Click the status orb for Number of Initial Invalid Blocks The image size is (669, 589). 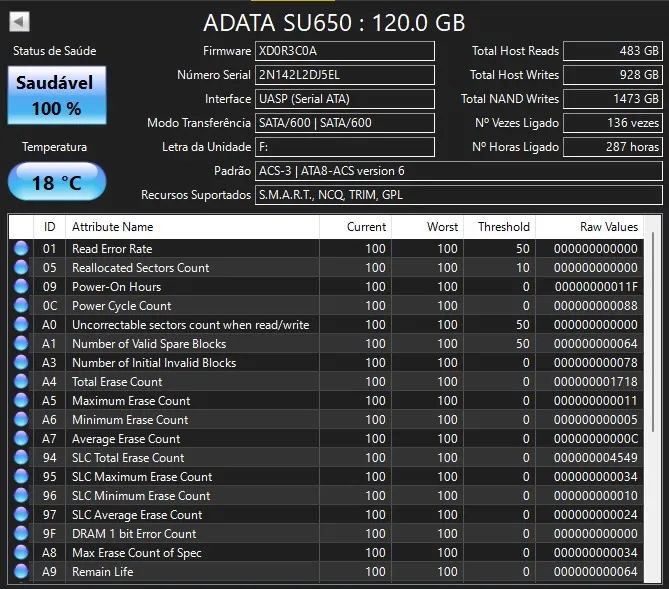pos(21,362)
